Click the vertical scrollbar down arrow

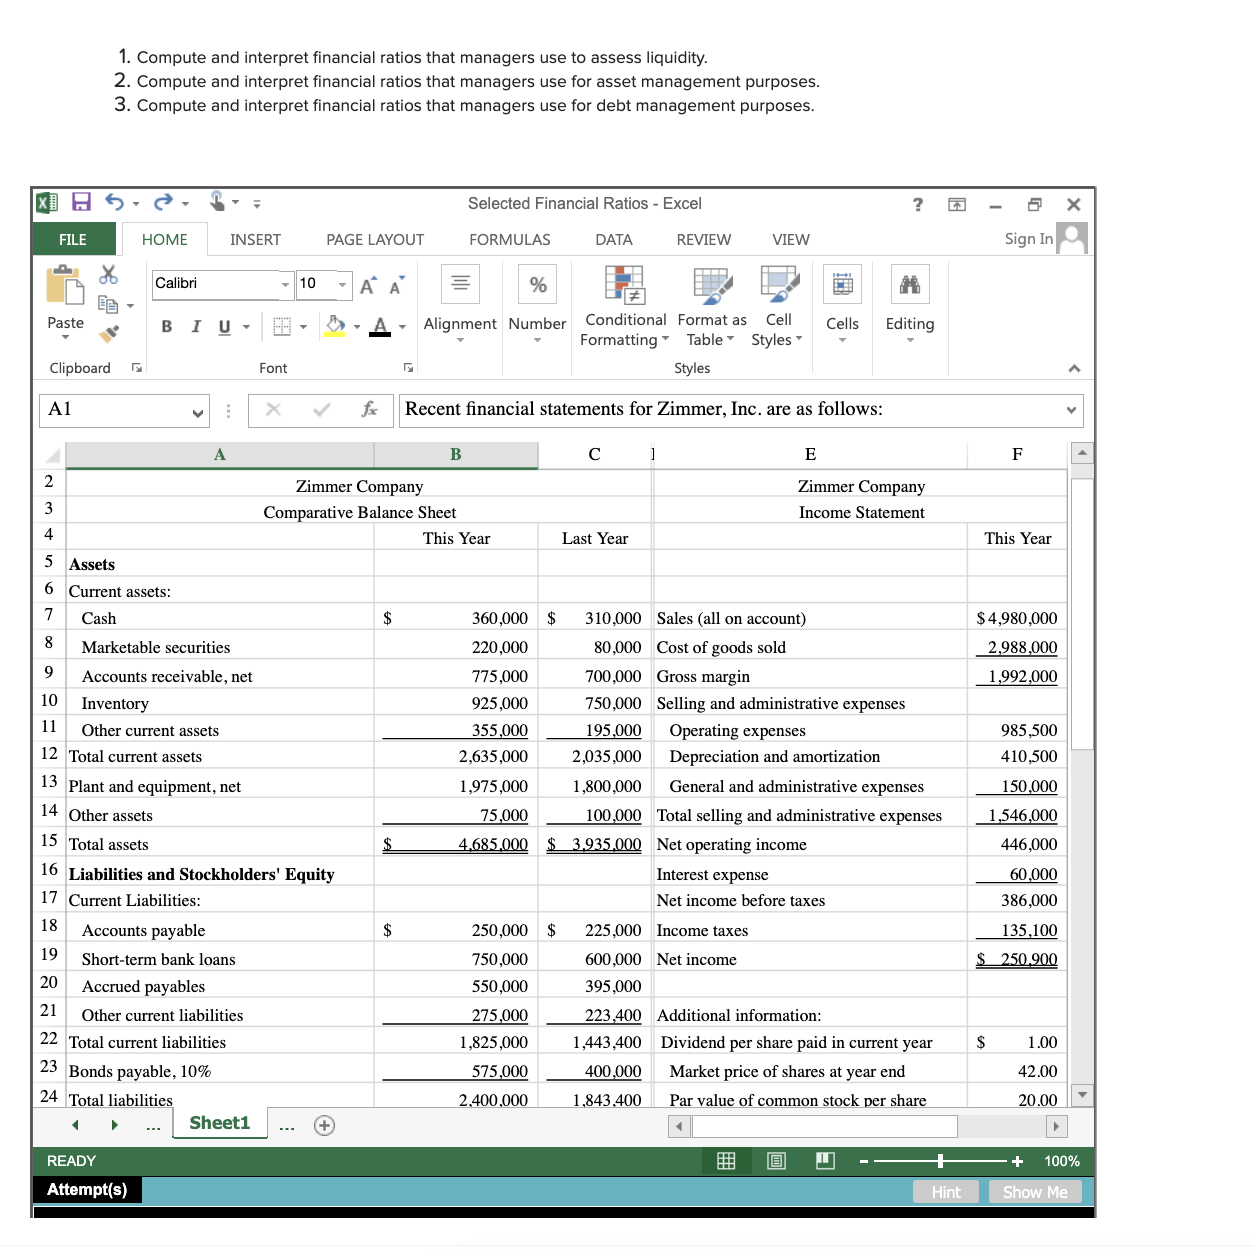pos(1081,1095)
